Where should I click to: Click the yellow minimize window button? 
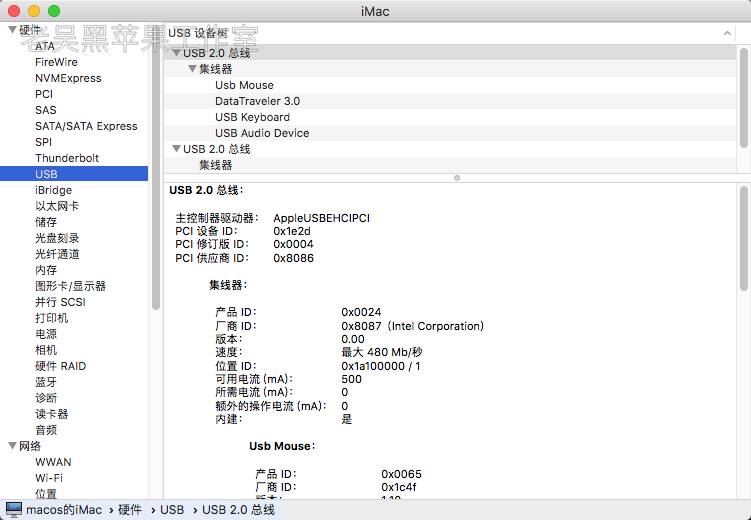pos(34,11)
